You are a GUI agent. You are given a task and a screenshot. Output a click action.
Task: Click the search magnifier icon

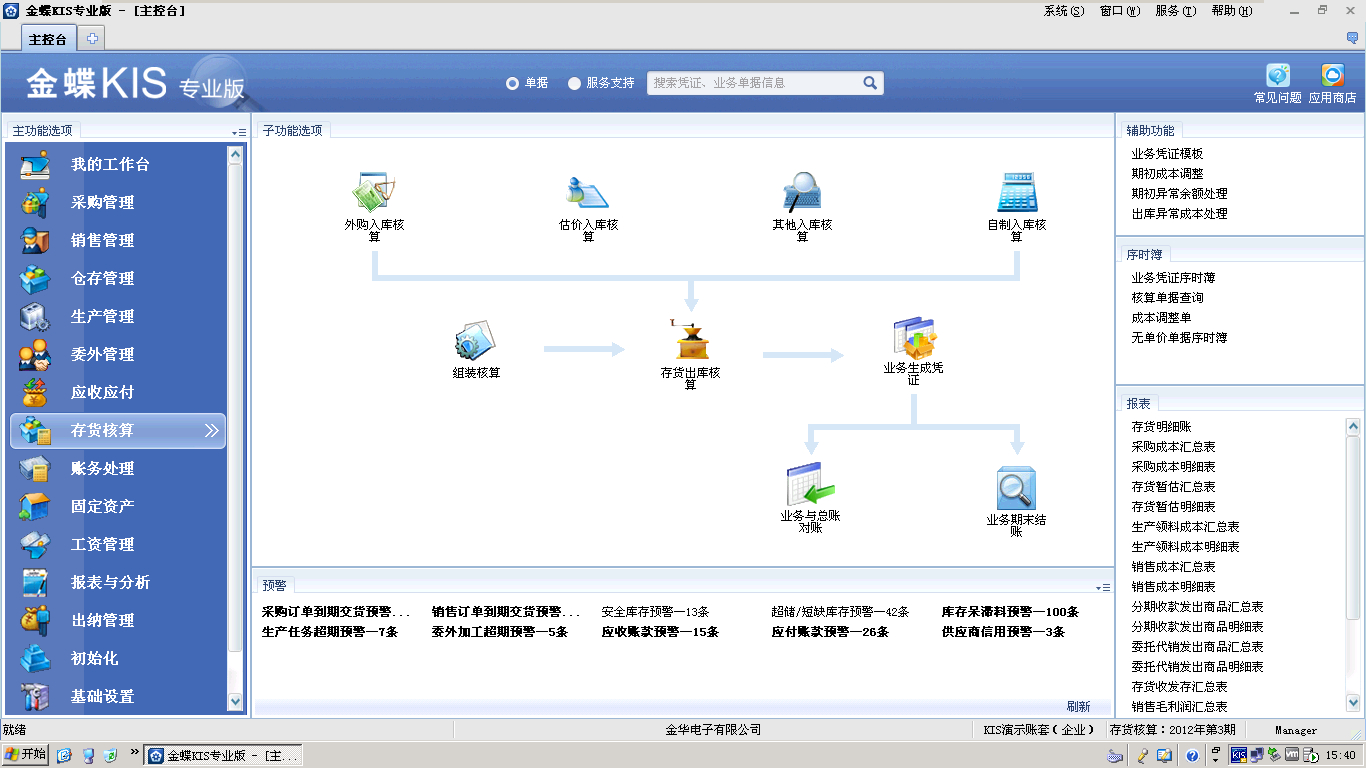[x=870, y=83]
